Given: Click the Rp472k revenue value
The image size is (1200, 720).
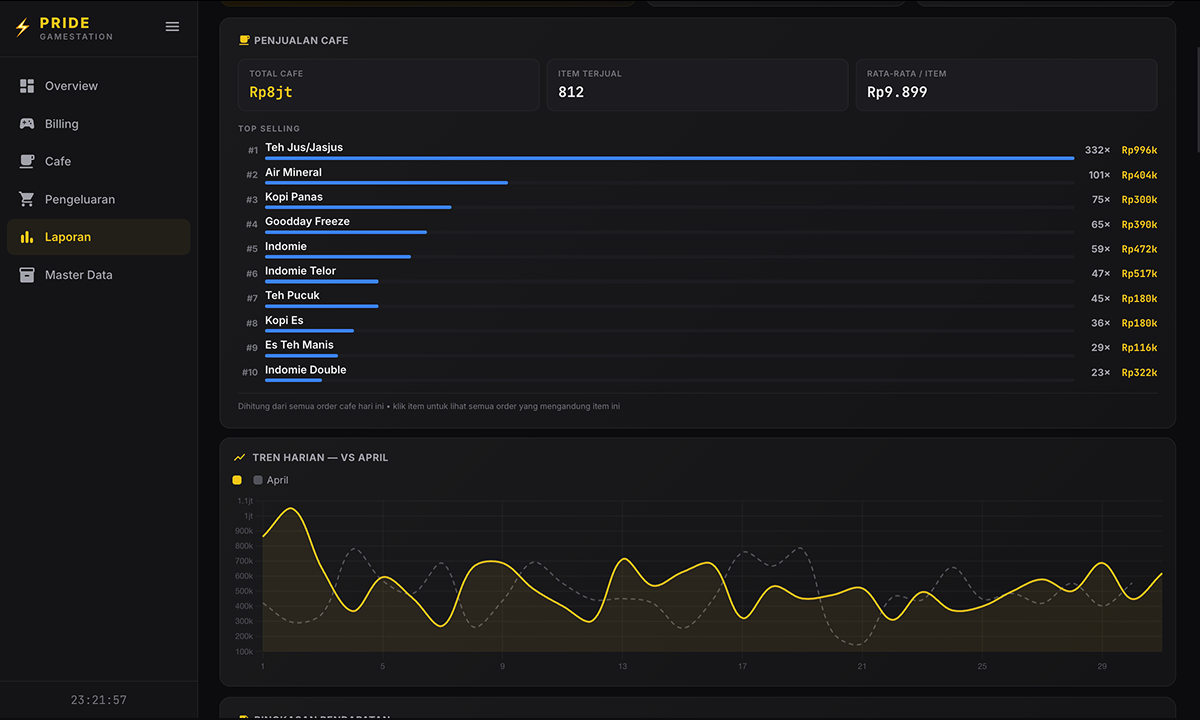Looking at the screenshot, I should tap(1139, 249).
